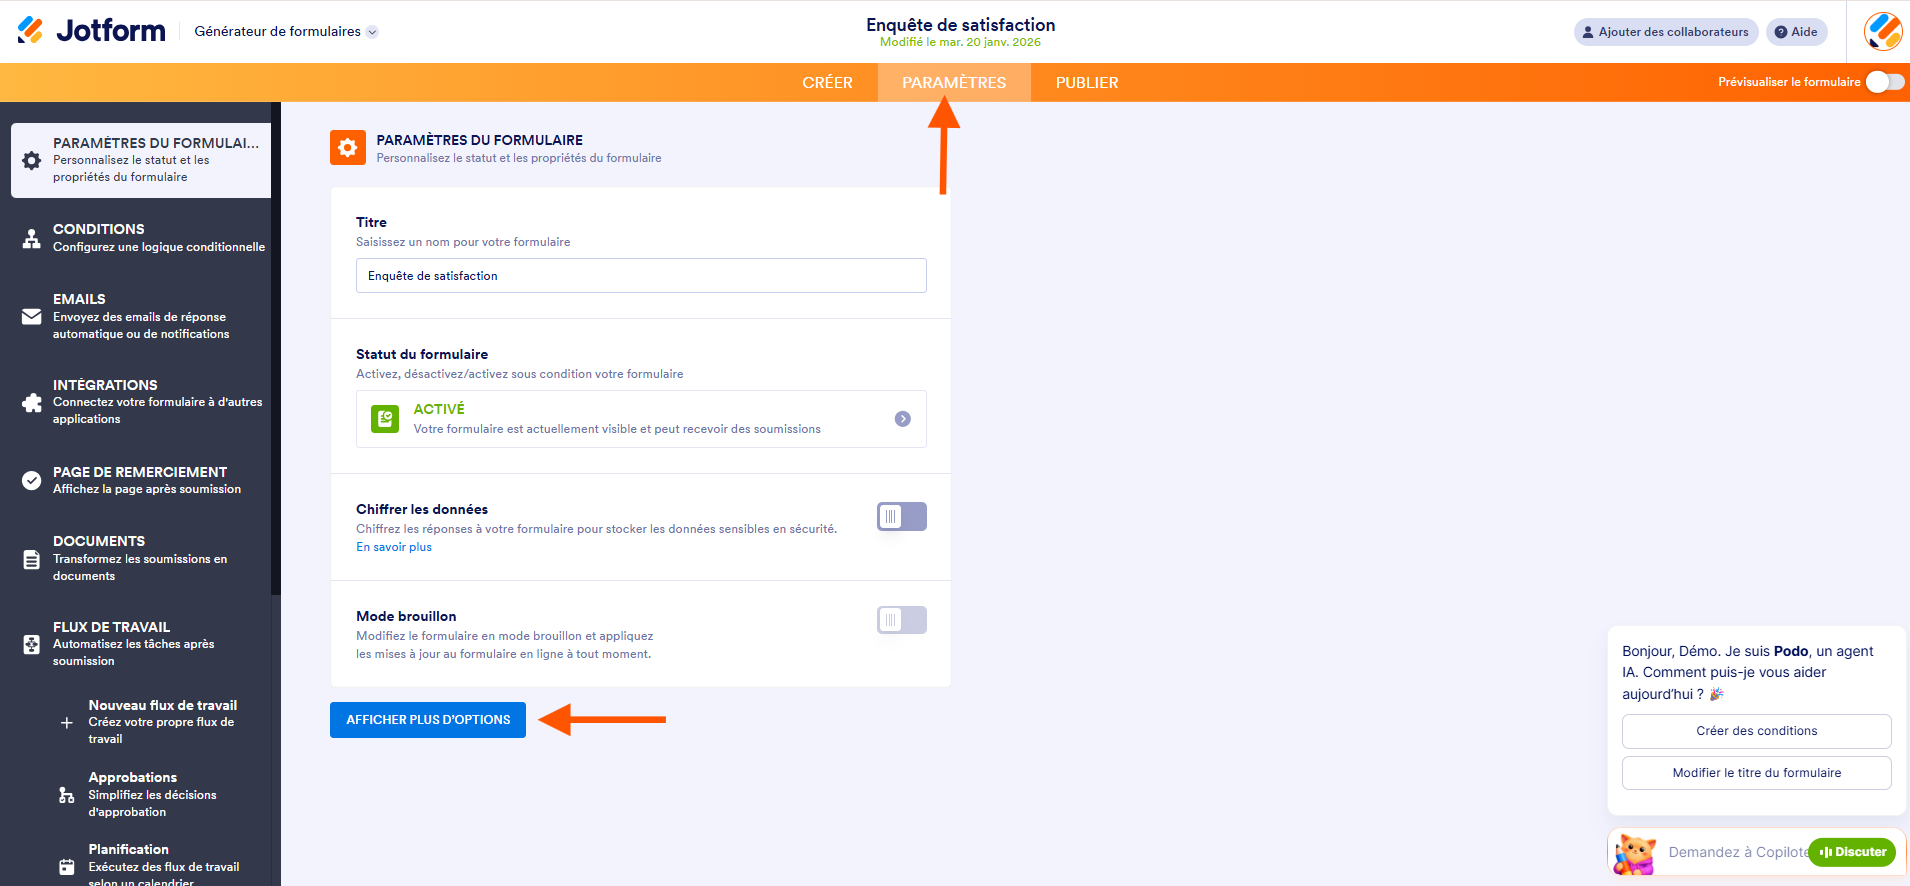Open Emails settings in the sidebar
Viewport: 1910px width, 886px height.
[x=141, y=316]
